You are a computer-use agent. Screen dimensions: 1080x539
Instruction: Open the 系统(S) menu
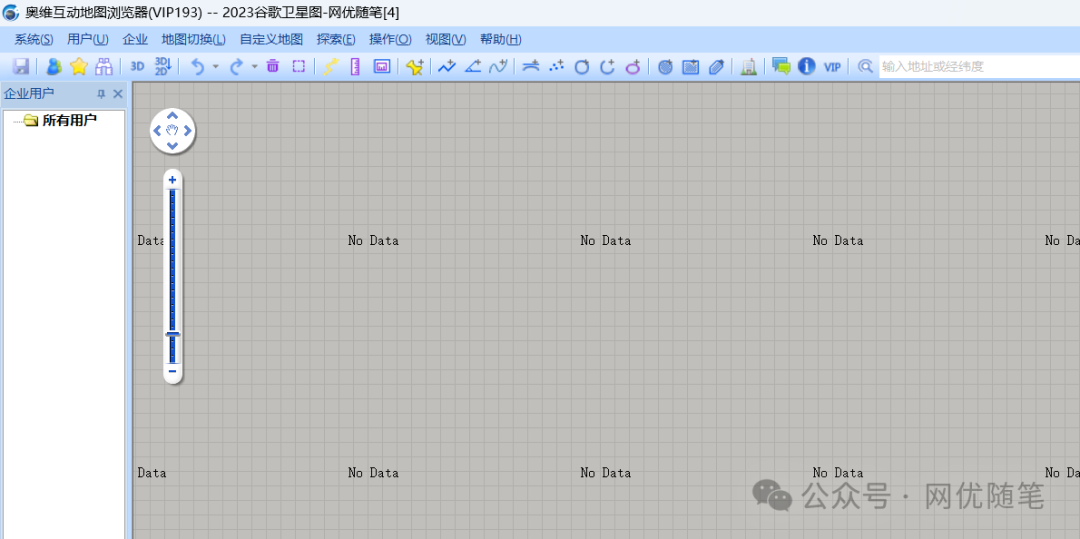(x=34, y=39)
